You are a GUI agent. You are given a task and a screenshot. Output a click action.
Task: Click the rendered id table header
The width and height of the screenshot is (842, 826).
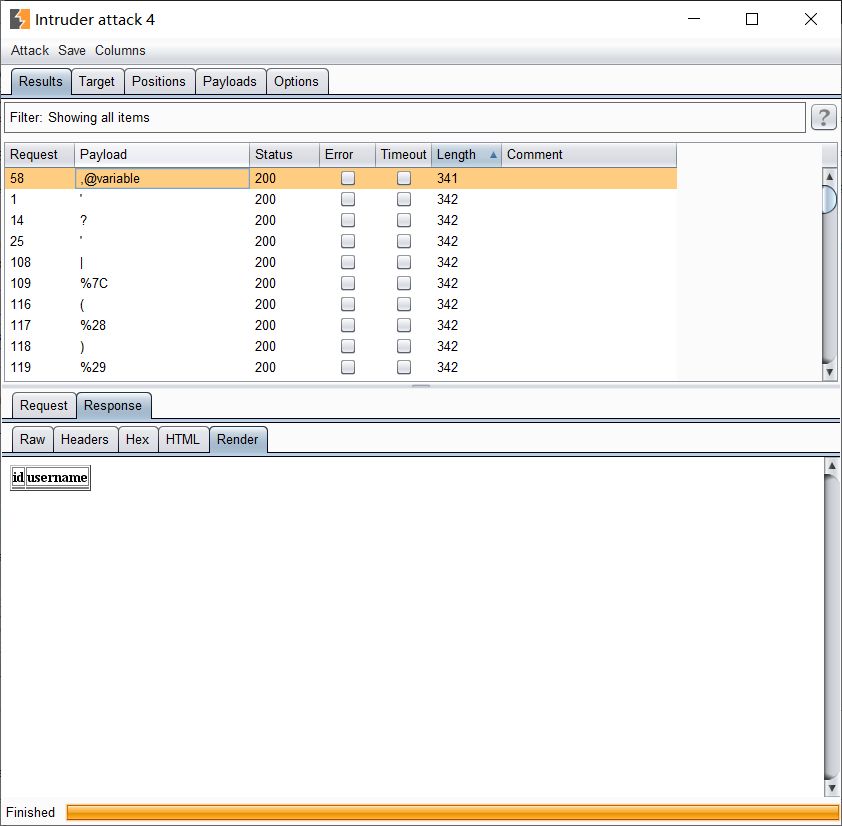(18, 477)
